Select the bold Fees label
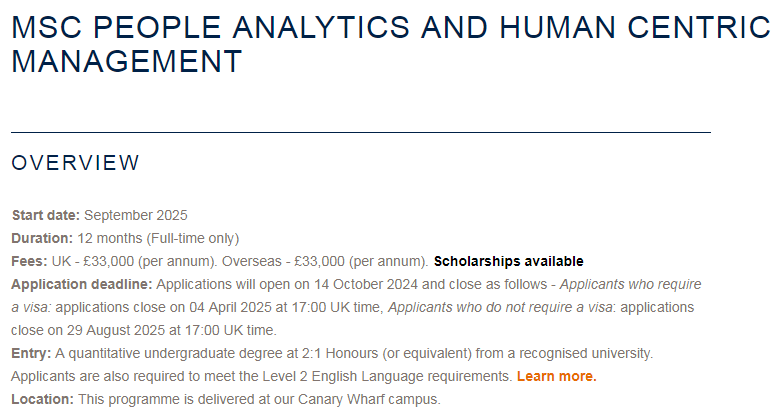The height and width of the screenshot is (407, 782). pyautogui.click(x=29, y=261)
